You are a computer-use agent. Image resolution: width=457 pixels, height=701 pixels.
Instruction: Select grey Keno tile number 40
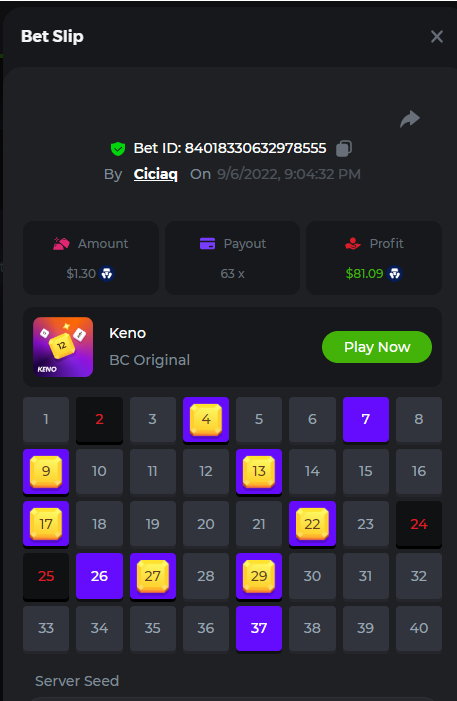point(419,629)
